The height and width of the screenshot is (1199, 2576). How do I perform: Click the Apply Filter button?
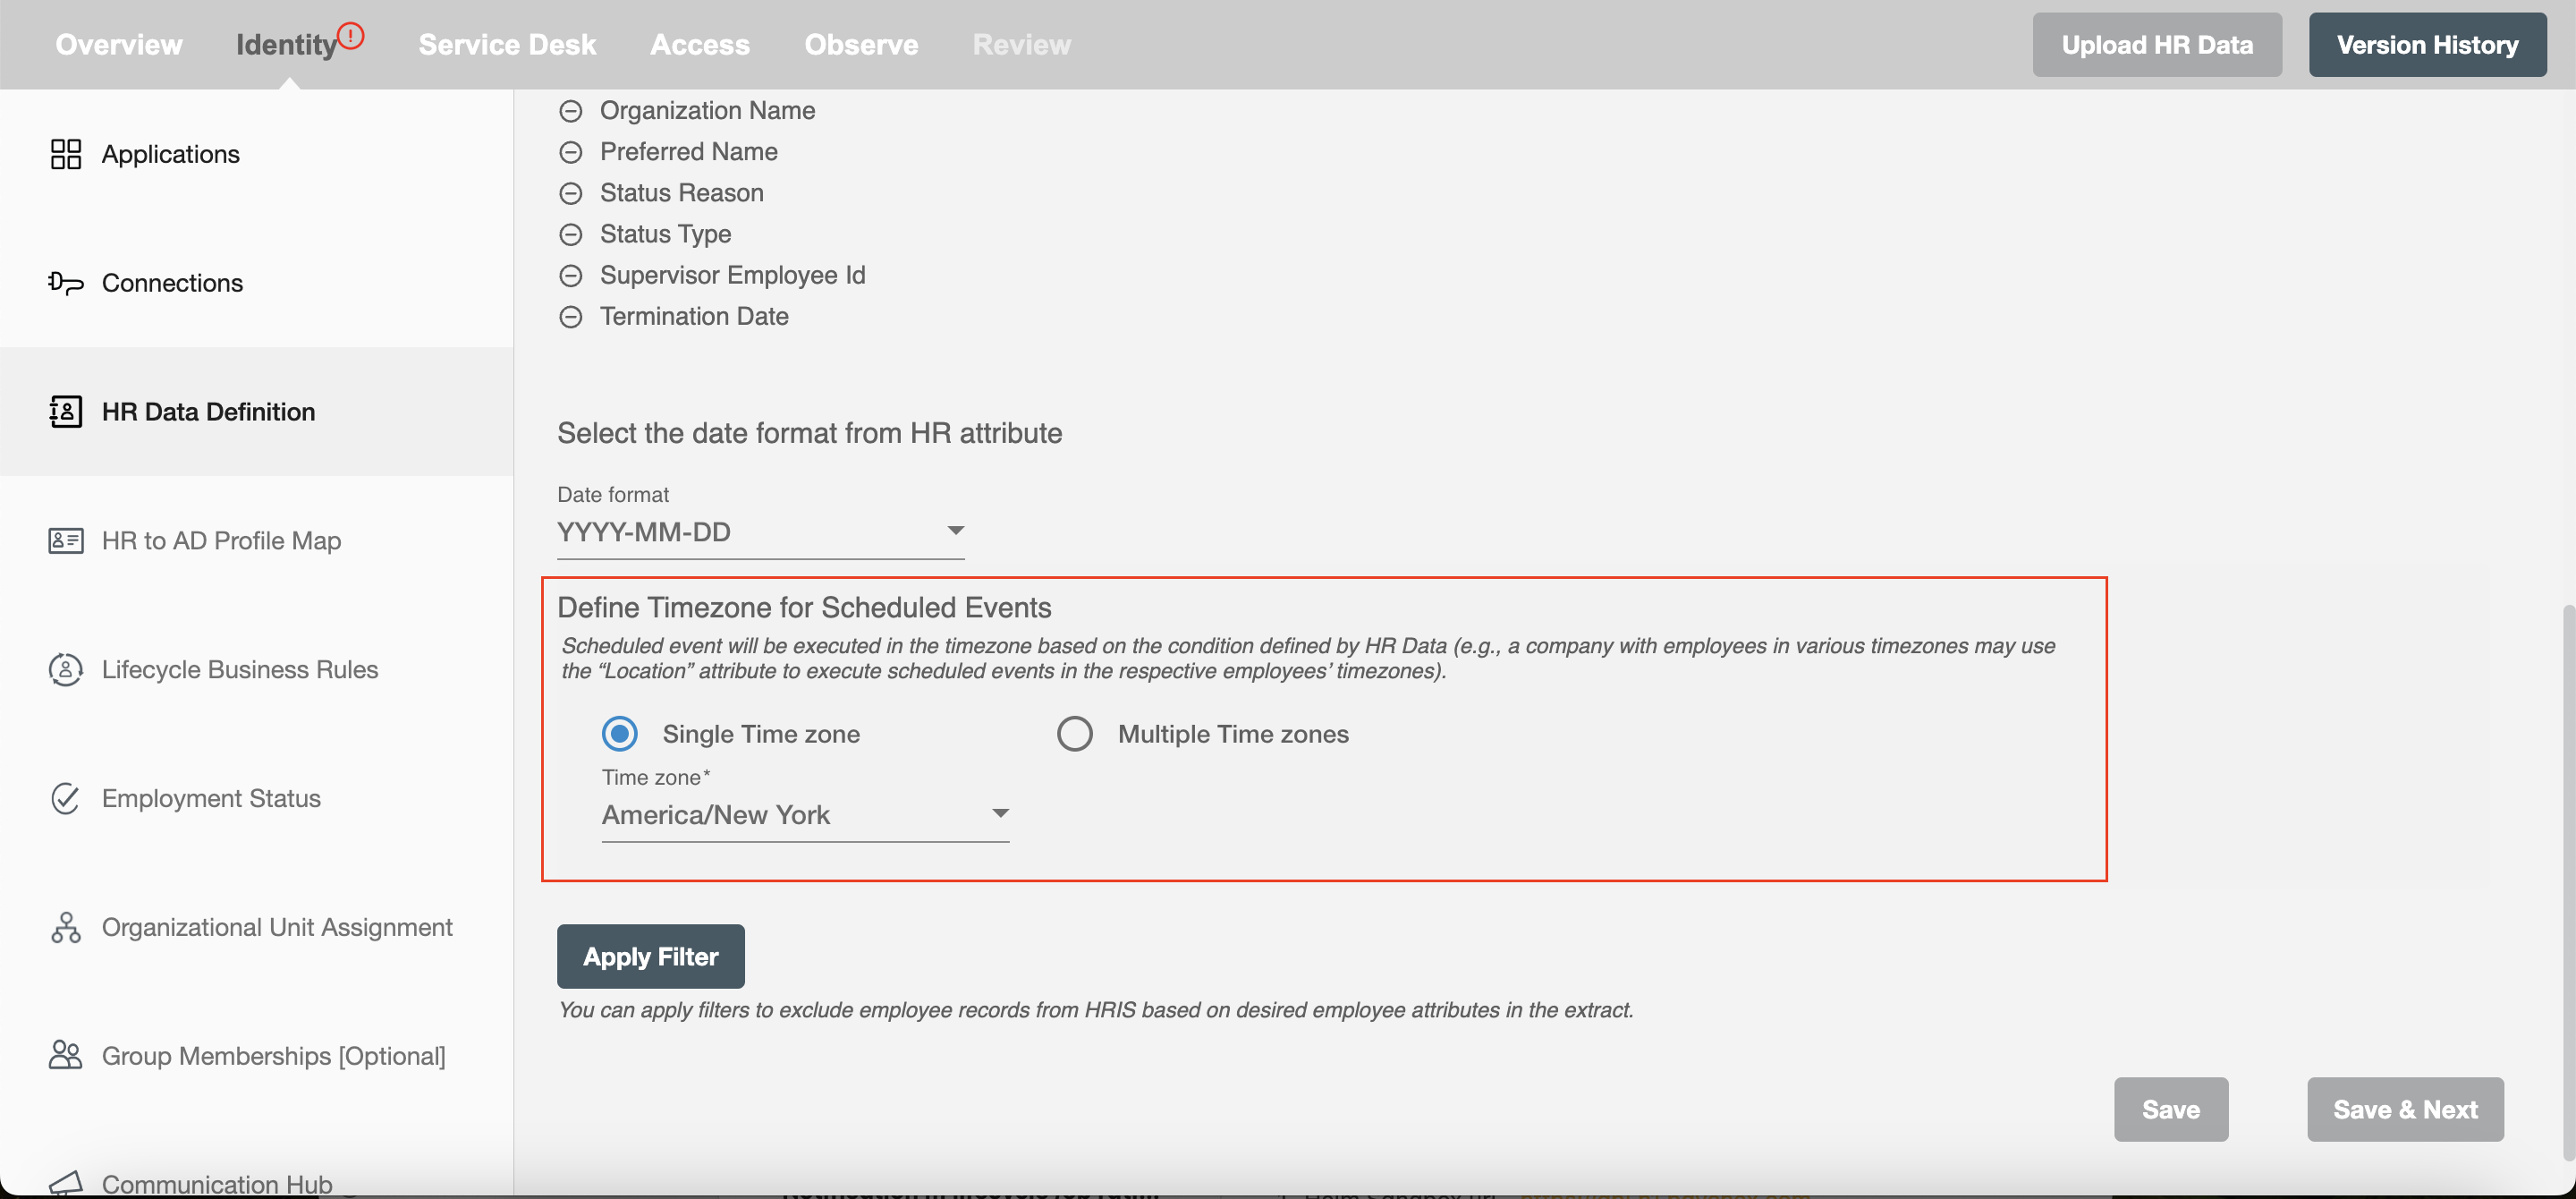[x=649, y=954]
